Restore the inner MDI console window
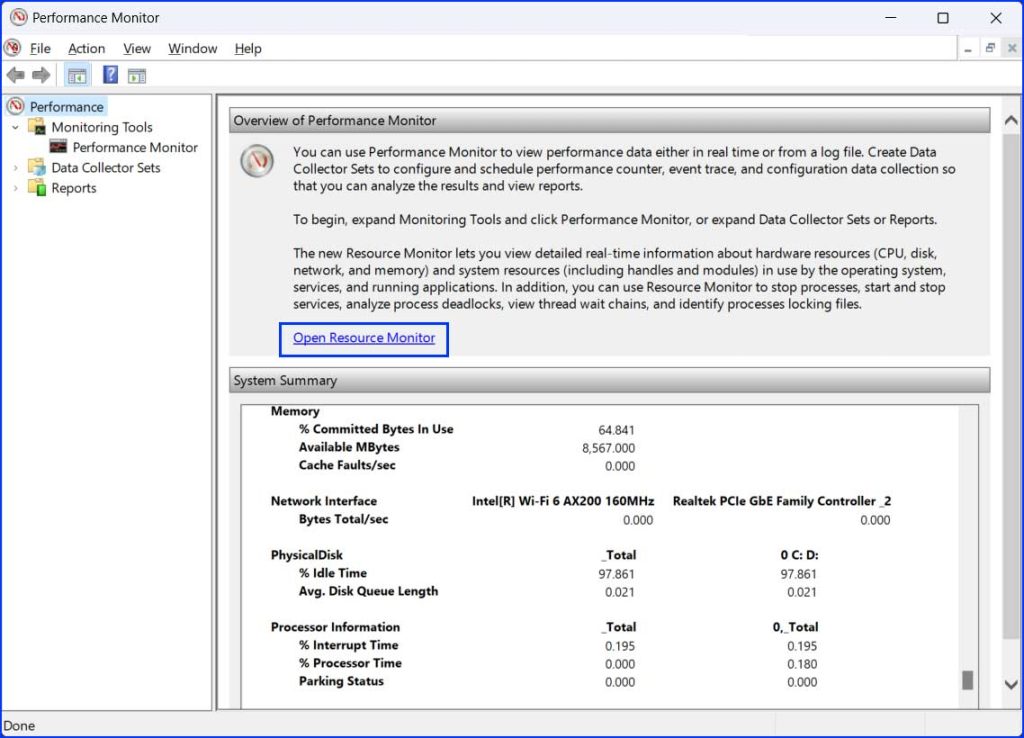 [x=990, y=48]
